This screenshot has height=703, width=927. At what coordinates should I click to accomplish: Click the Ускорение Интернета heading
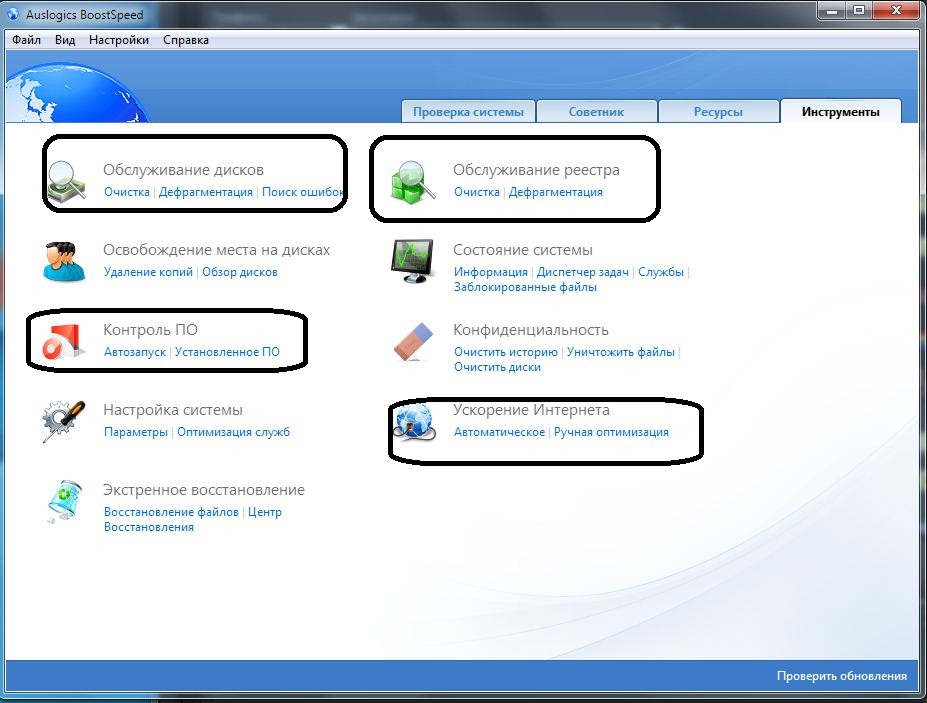pos(531,410)
